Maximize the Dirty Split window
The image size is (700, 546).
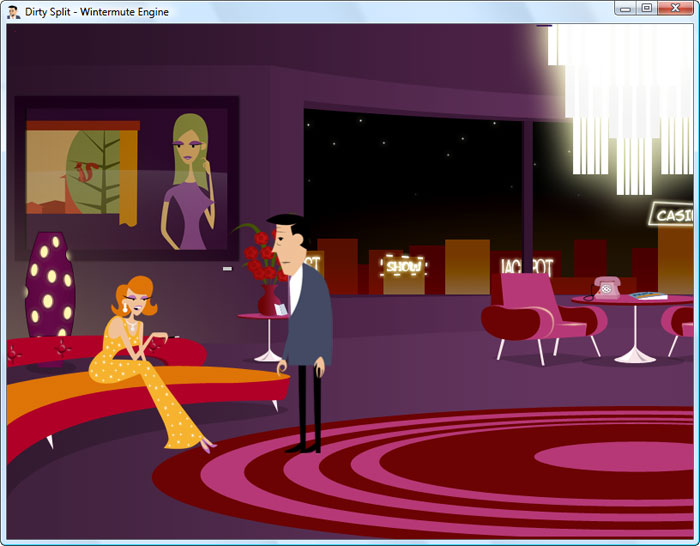[646, 8]
